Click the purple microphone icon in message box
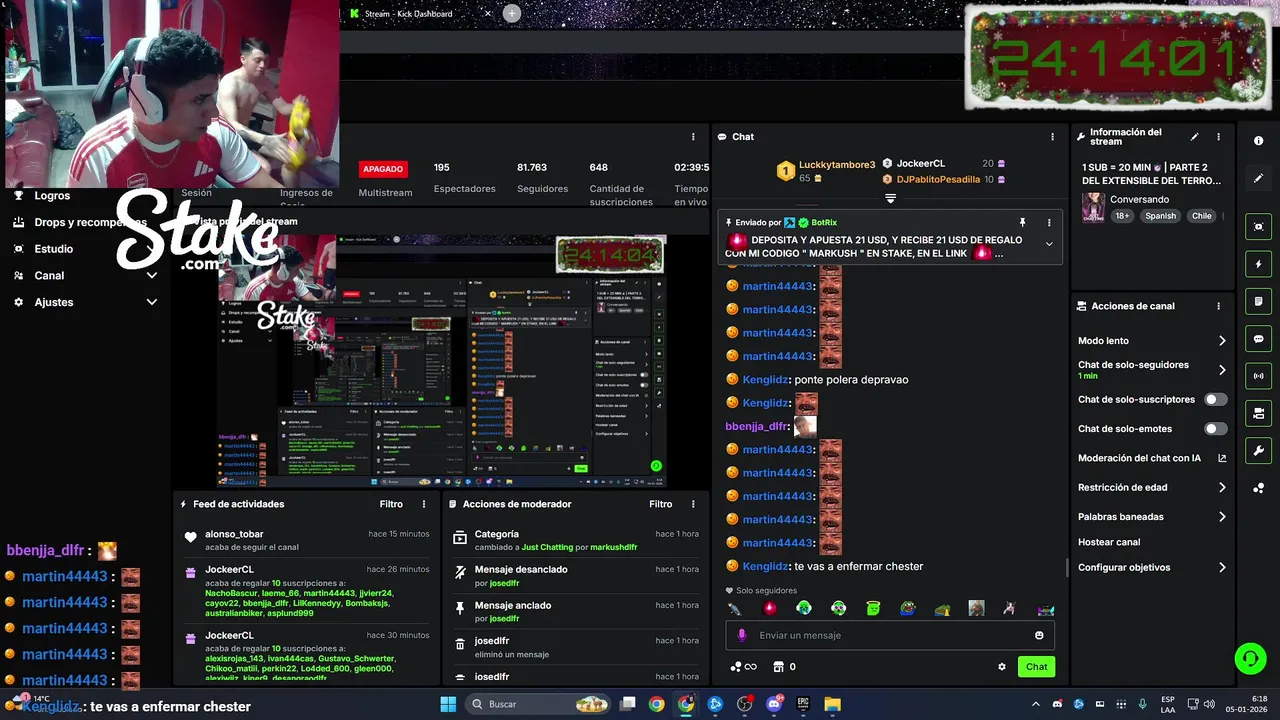The height and width of the screenshot is (720, 1280). click(742, 635)
